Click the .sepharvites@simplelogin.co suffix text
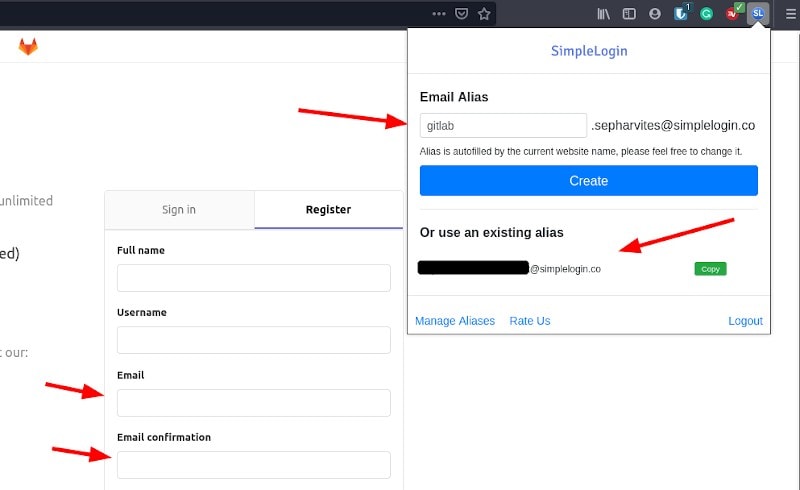 click(673, 126)
